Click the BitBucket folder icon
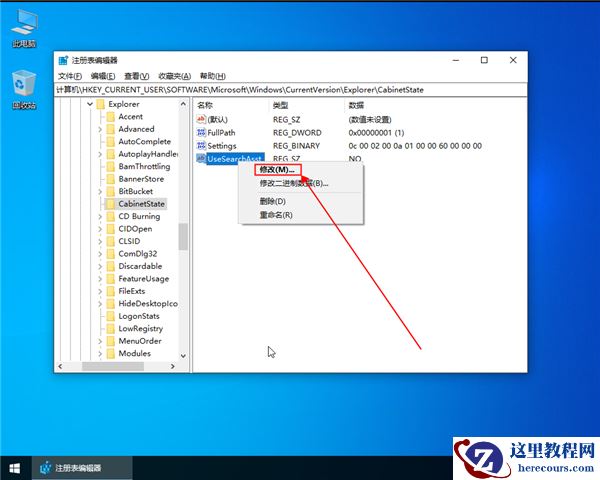The height and width of the screenshot is (480, 600). pos(111,191)
